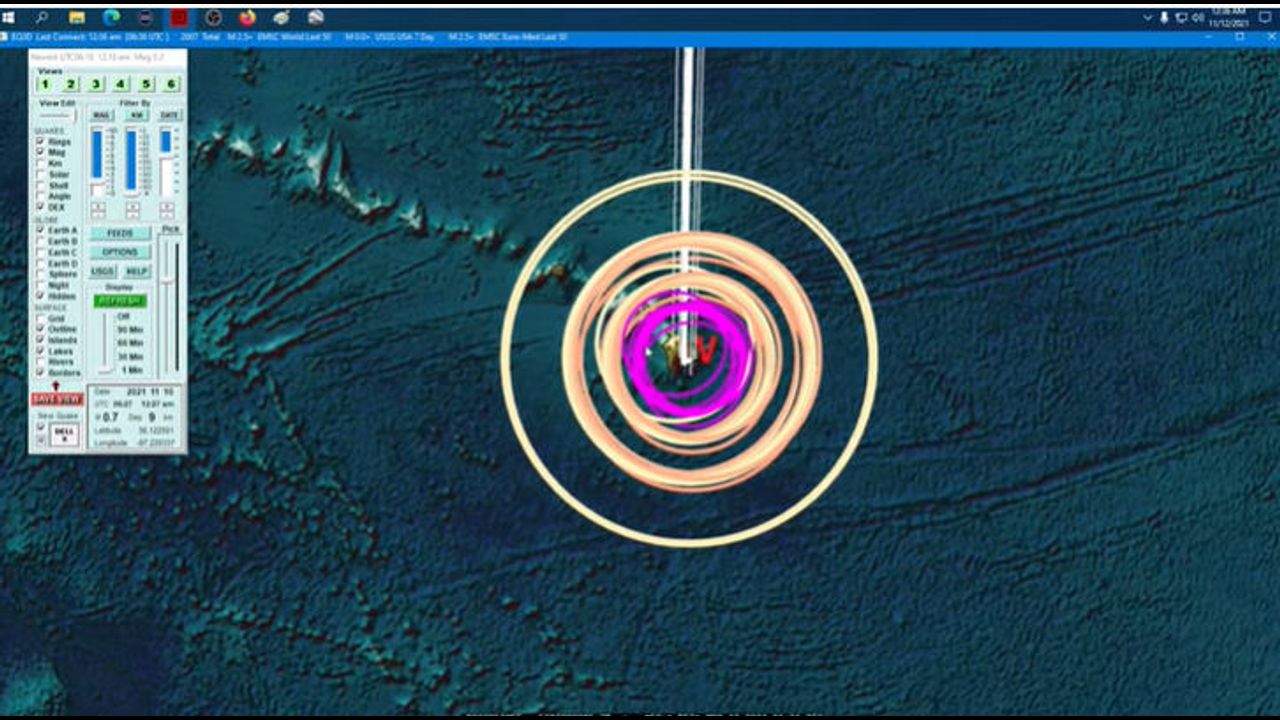Click the Pick vertical slider handle
The width and height of the screenshot is (1280, 720).
point(168,281)
